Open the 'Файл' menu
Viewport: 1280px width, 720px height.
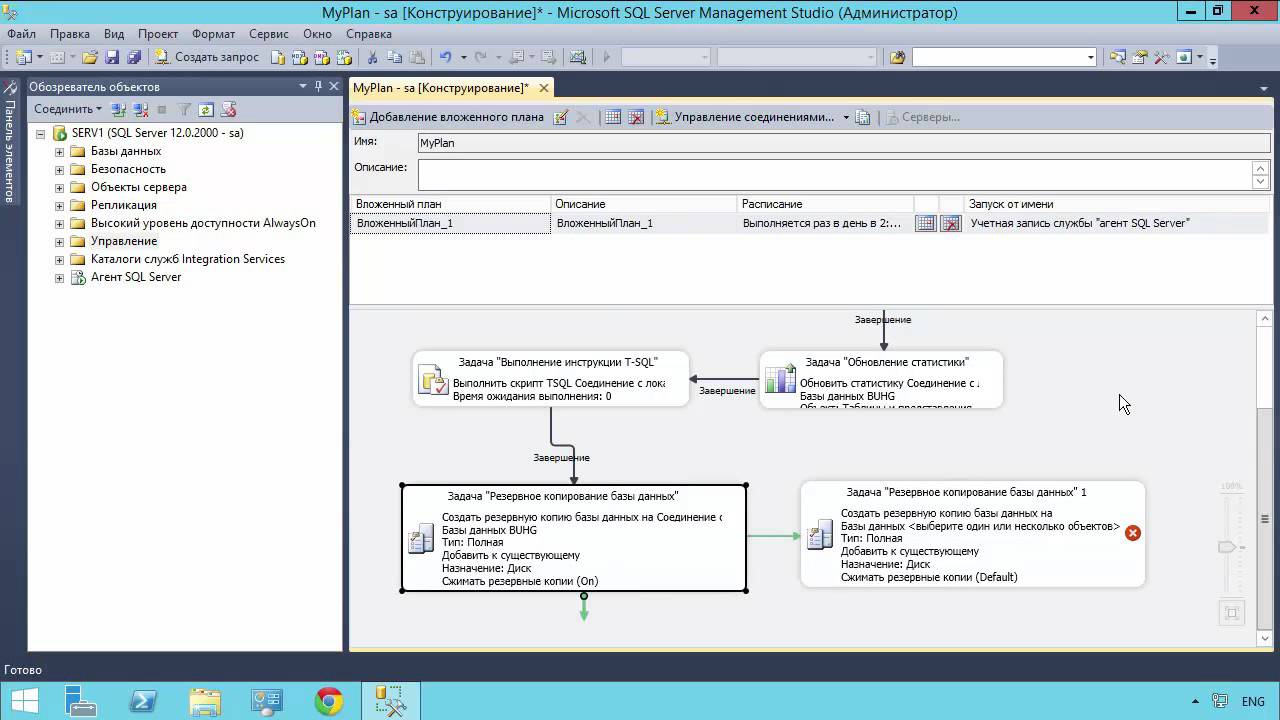pyautogui.click(x=21, y=33)
